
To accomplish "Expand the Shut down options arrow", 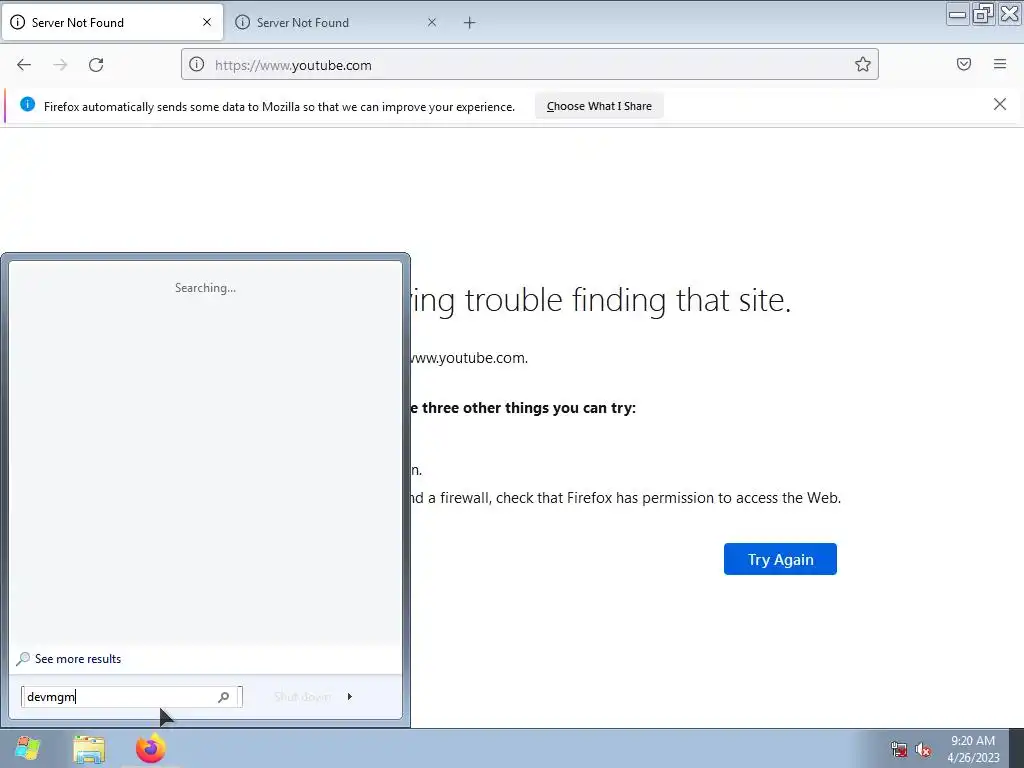I will 350,697.
